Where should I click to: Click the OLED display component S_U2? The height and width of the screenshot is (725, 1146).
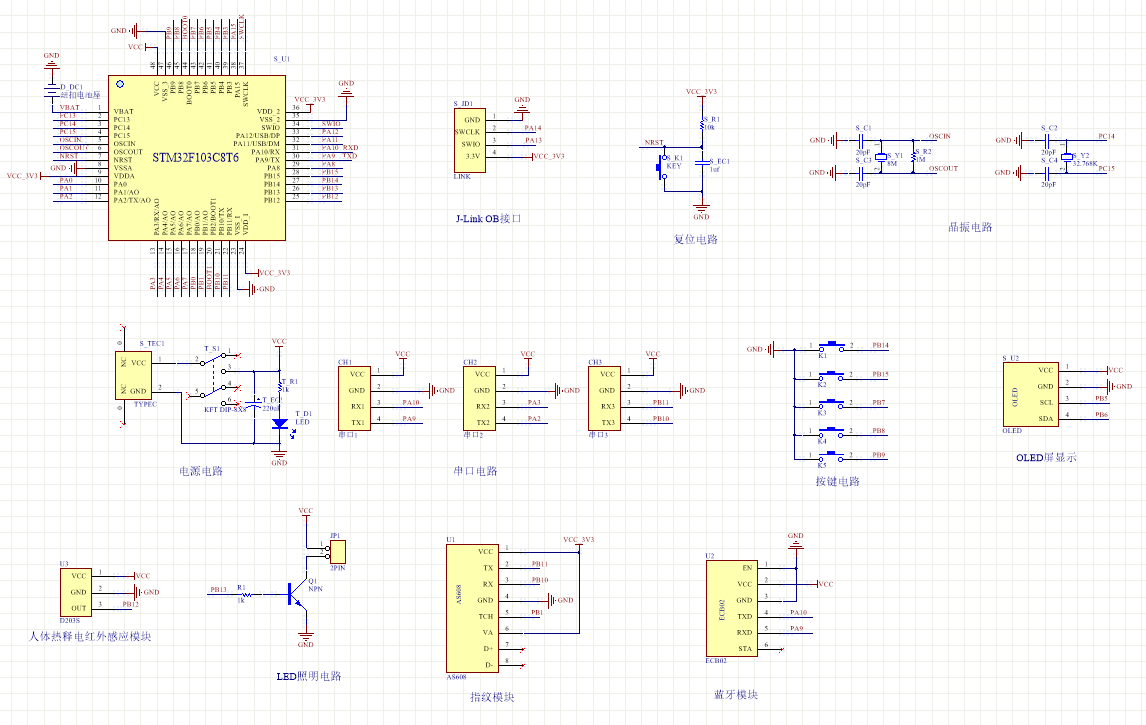pos(1030,394)
